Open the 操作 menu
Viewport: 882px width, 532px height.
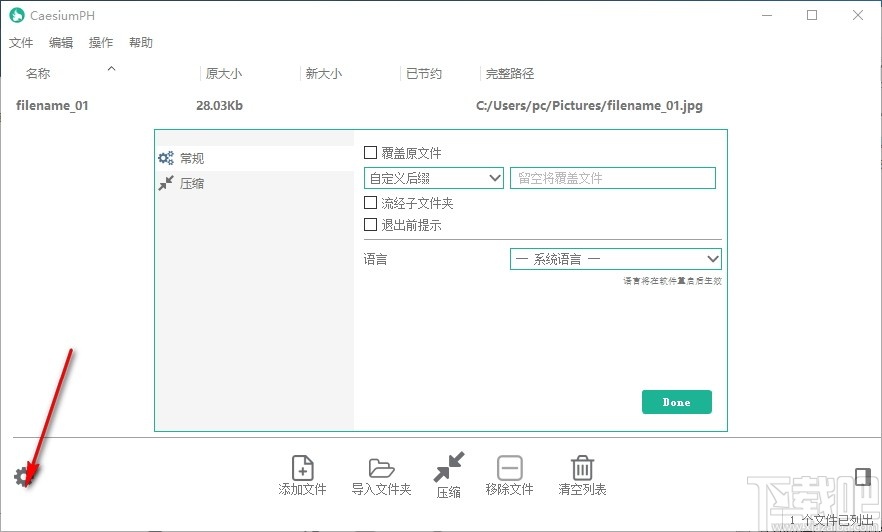[x=101, y=43]
